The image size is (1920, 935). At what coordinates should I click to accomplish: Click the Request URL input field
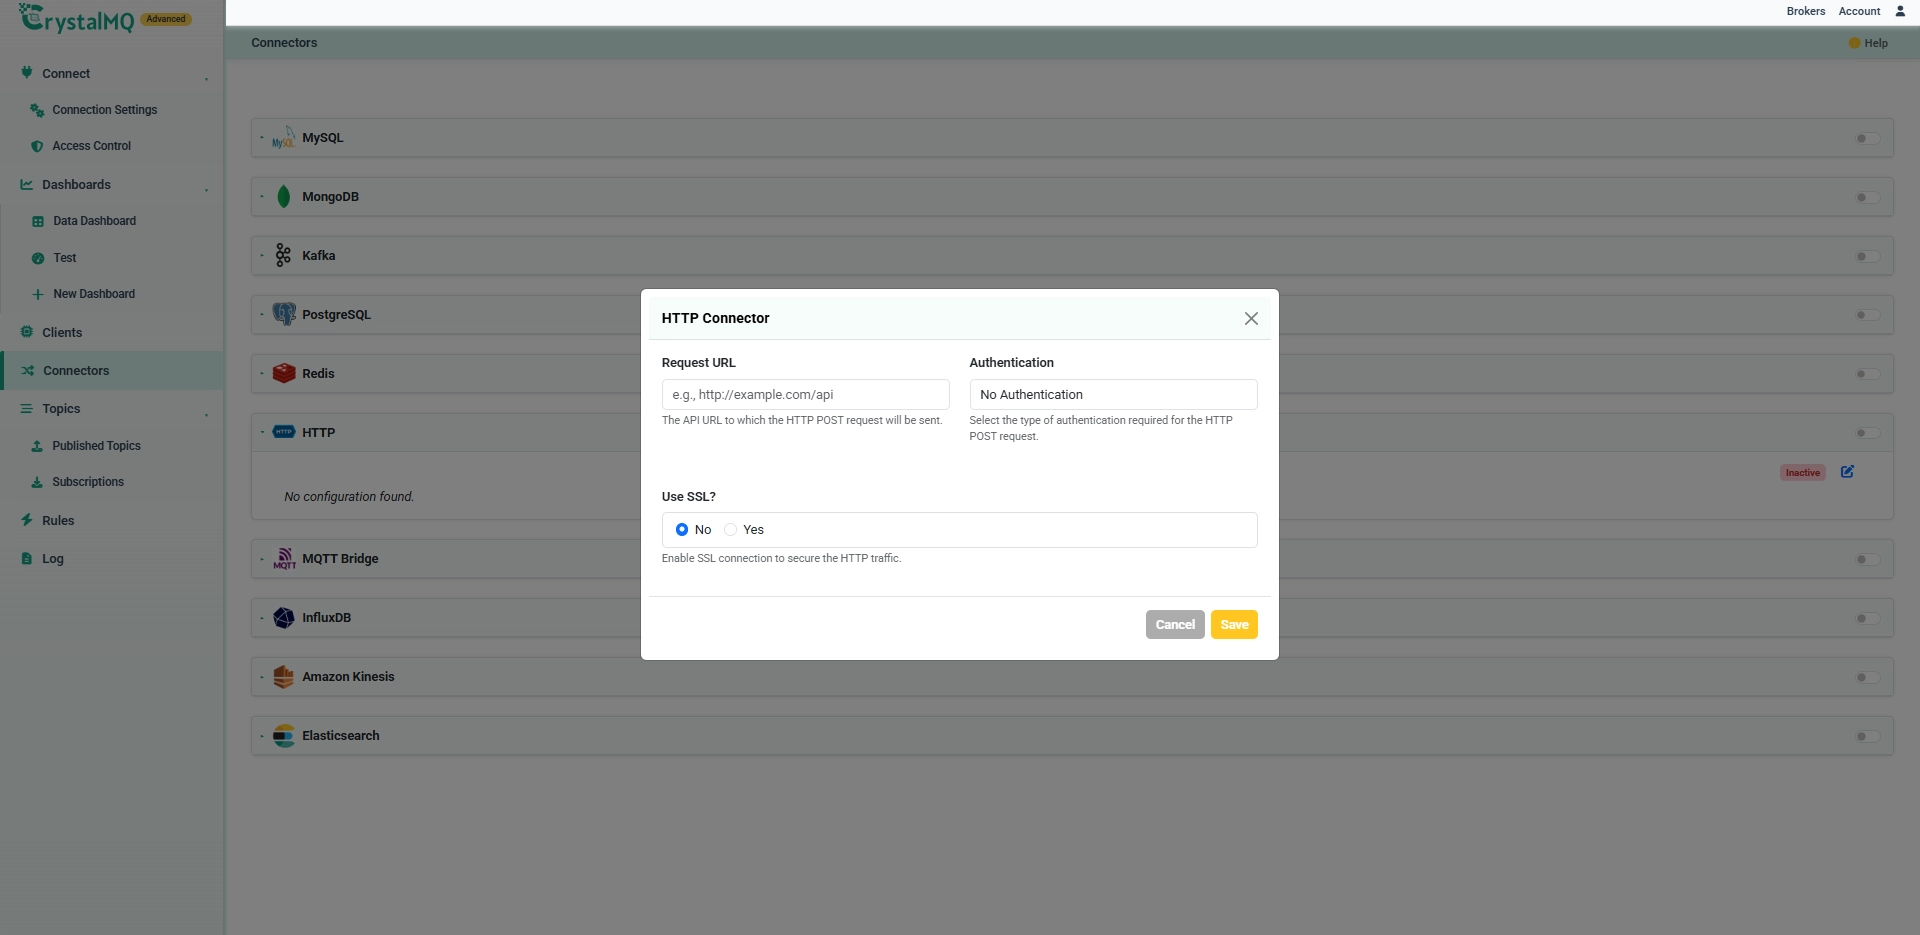point(805,395)
